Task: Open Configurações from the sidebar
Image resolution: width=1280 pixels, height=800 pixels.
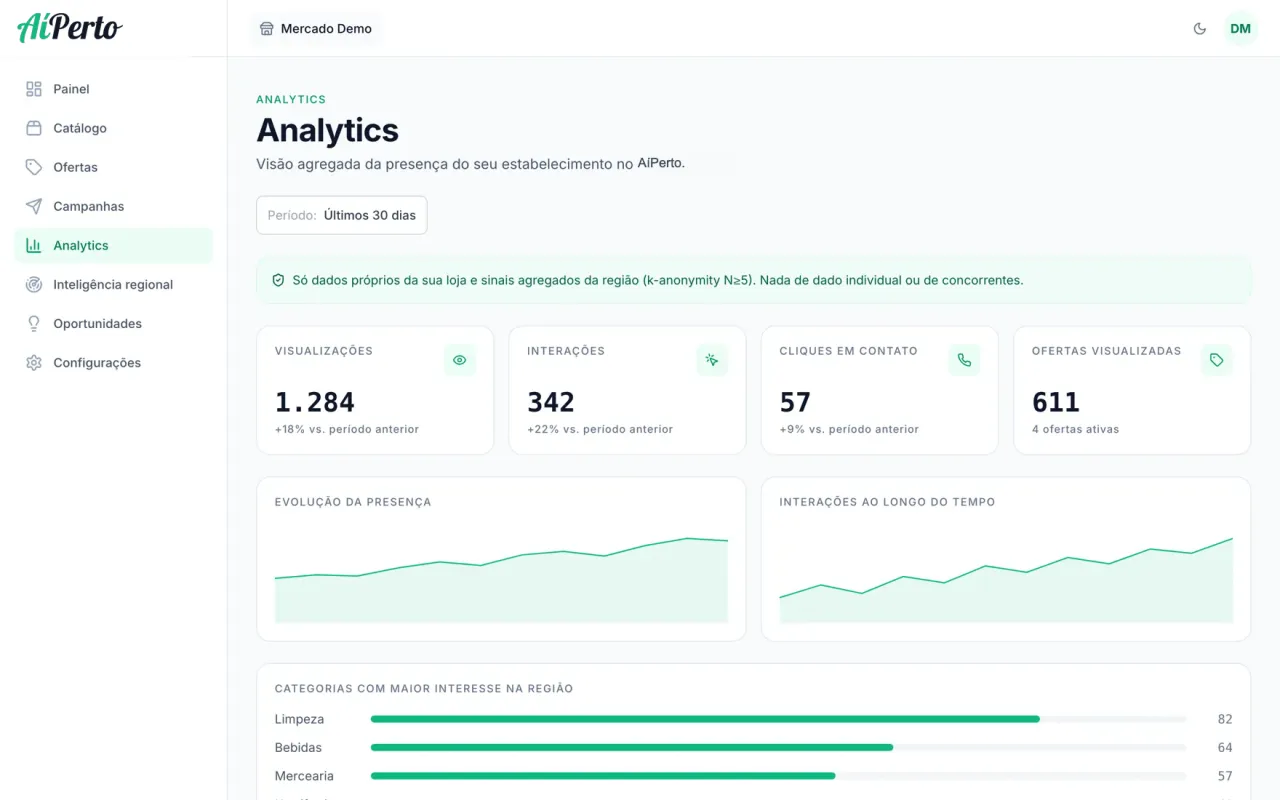Action: 114,362
